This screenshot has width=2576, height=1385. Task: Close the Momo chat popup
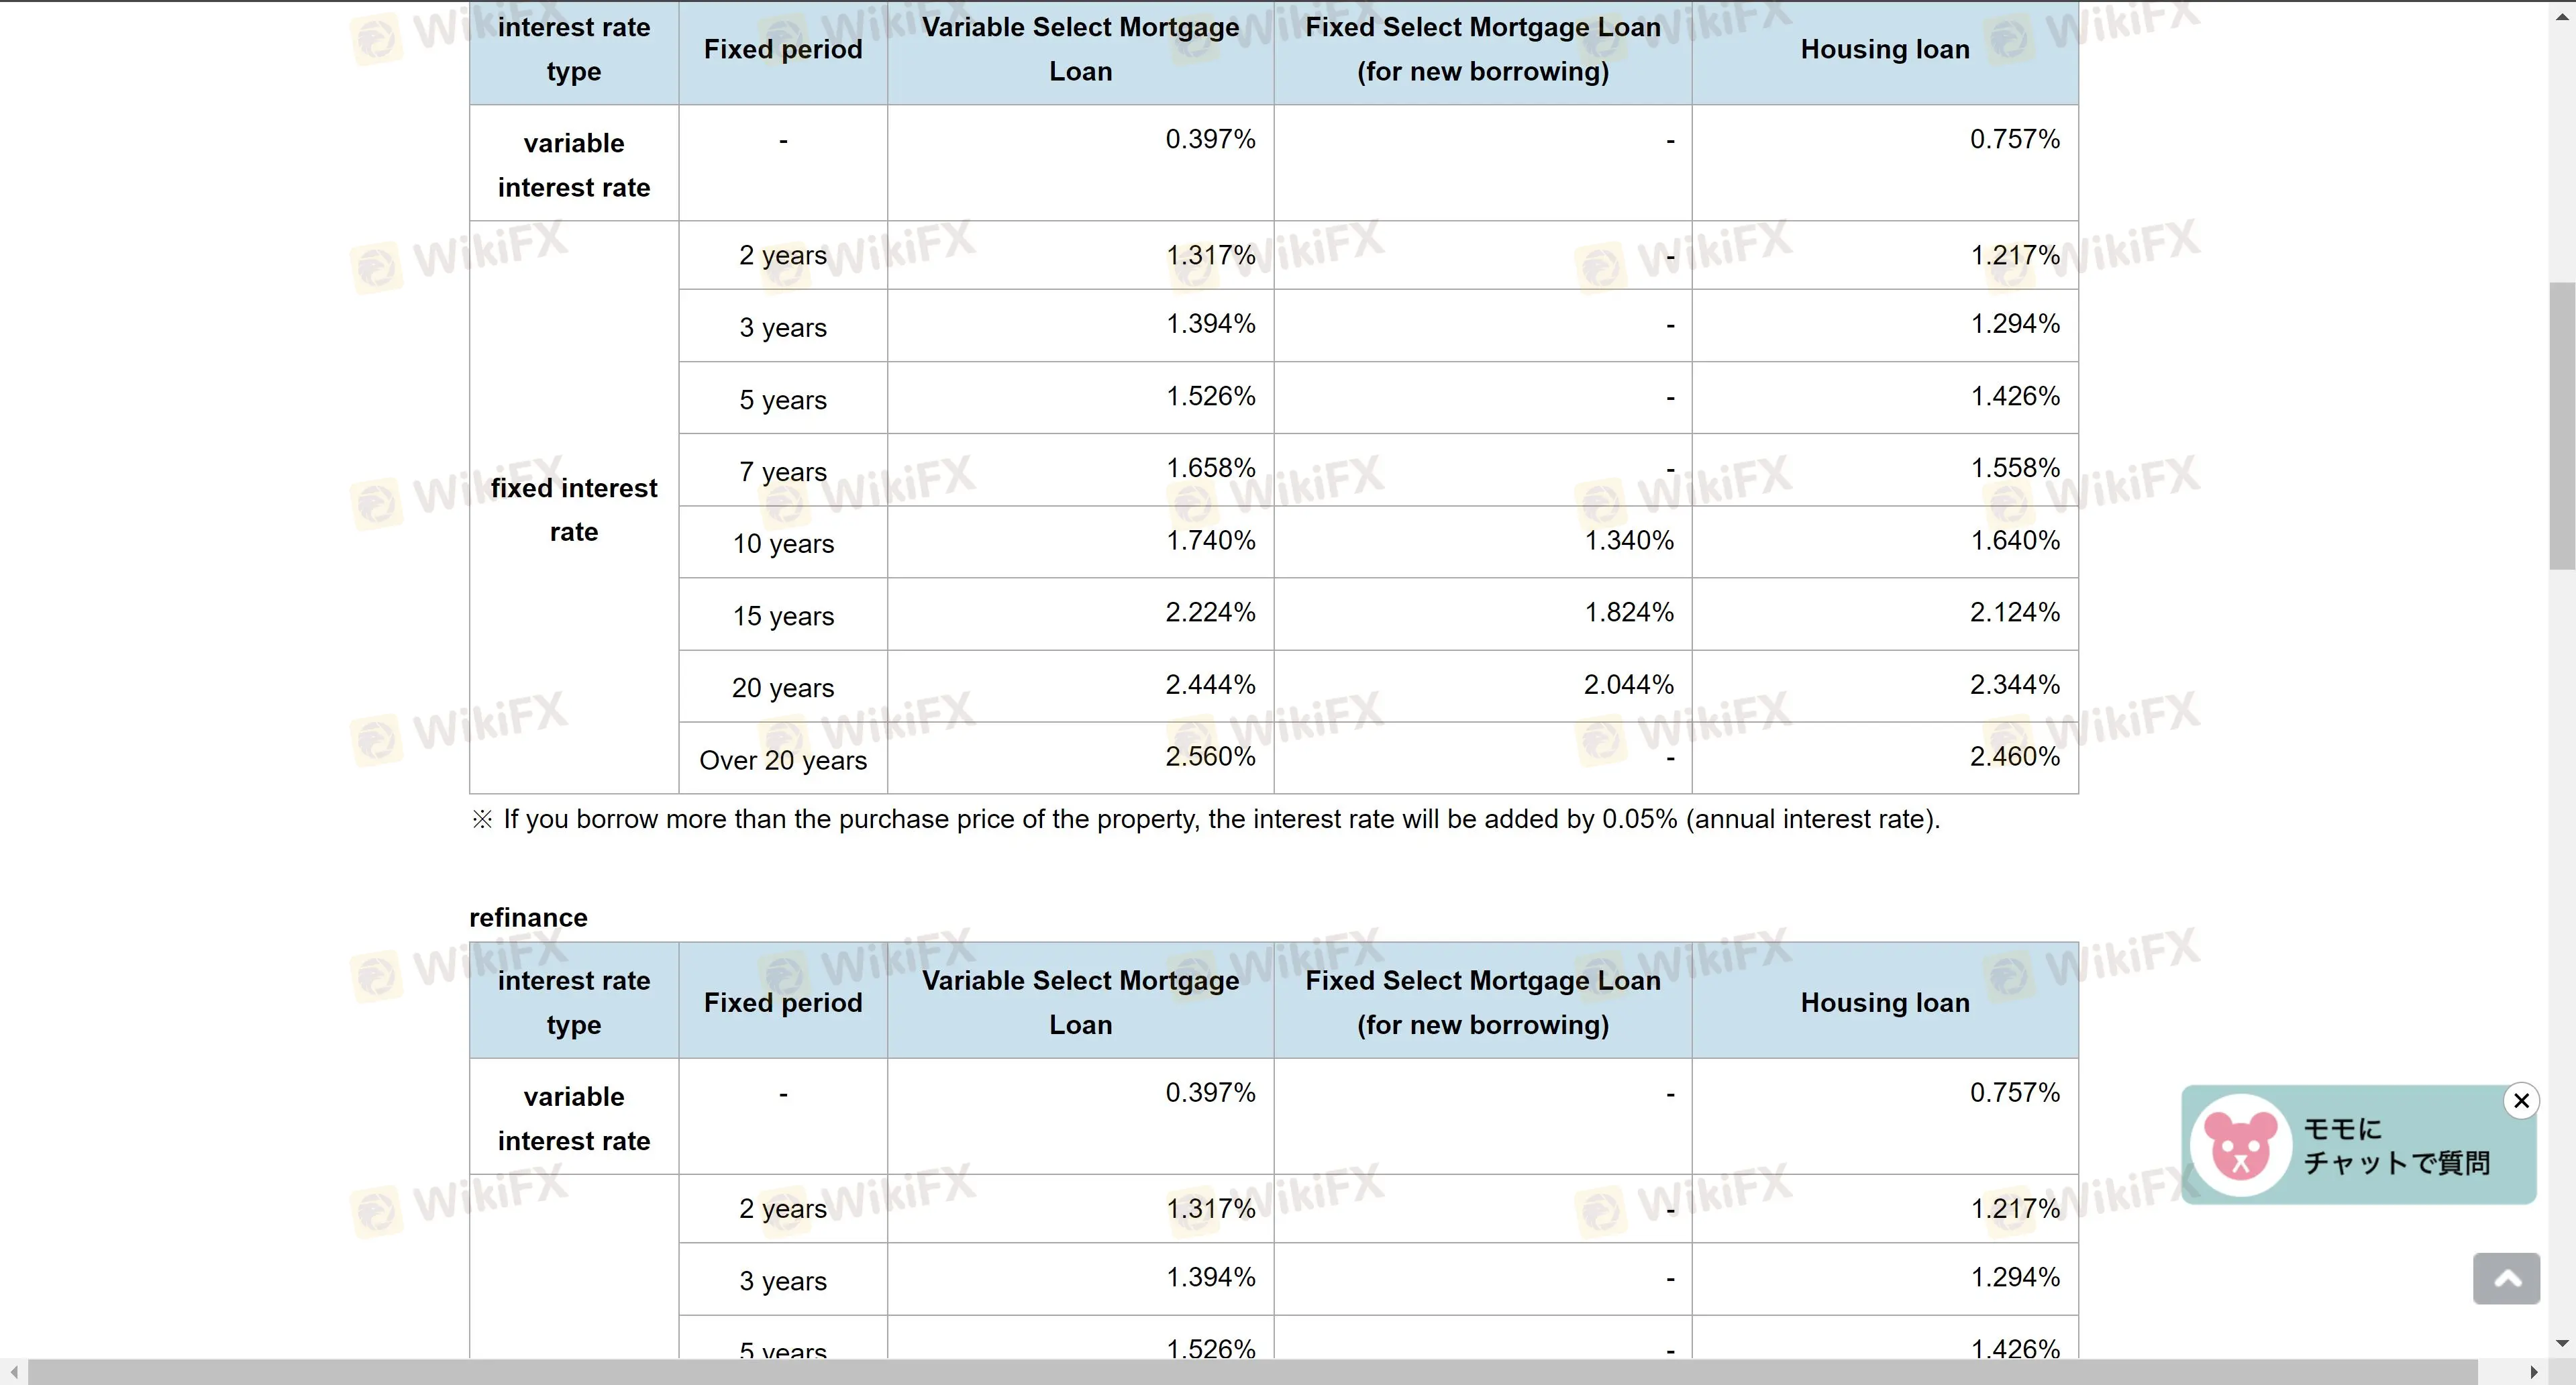click(2521, 1101)
